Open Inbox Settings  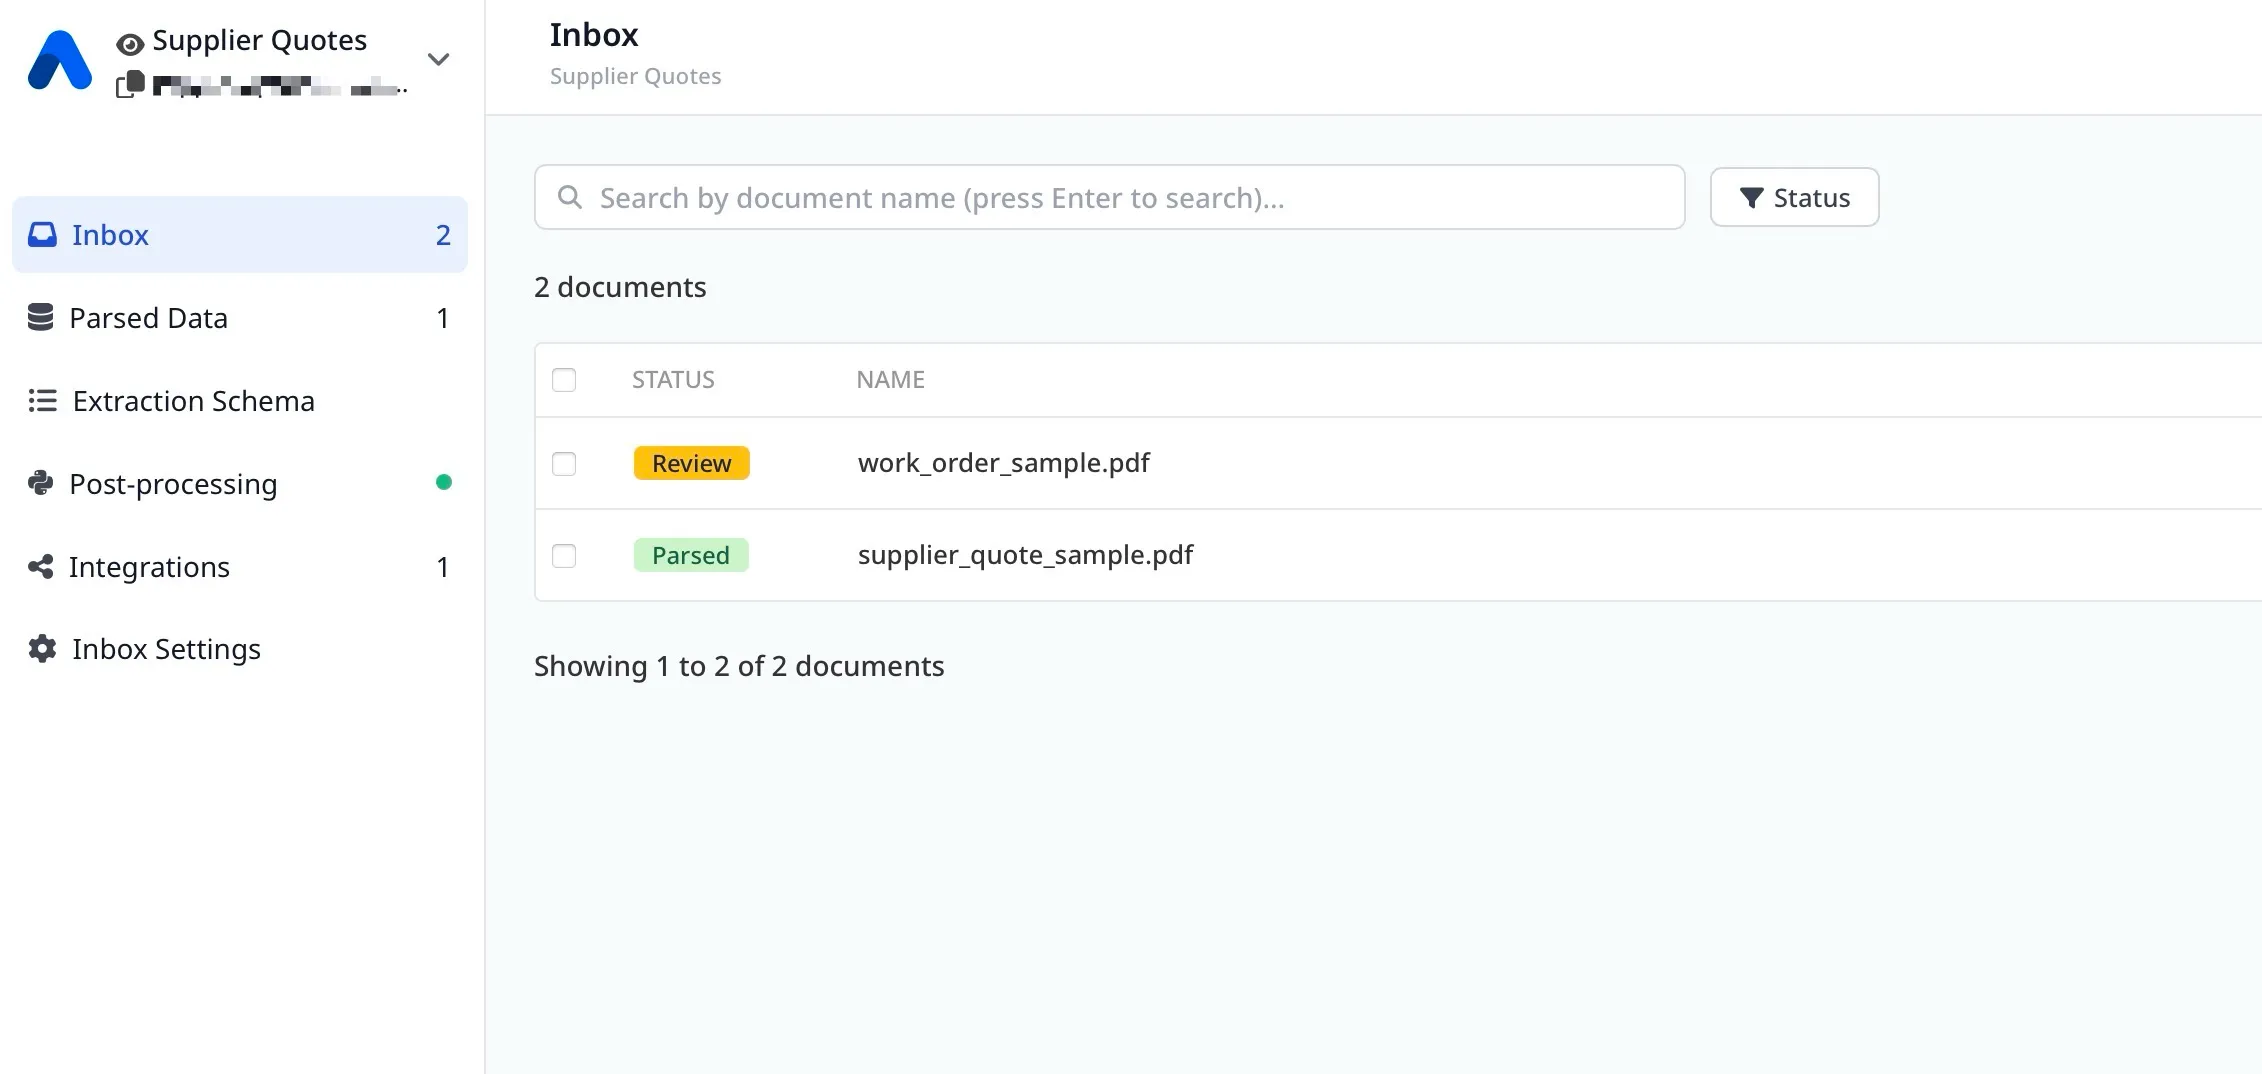(x=240, y=648)
